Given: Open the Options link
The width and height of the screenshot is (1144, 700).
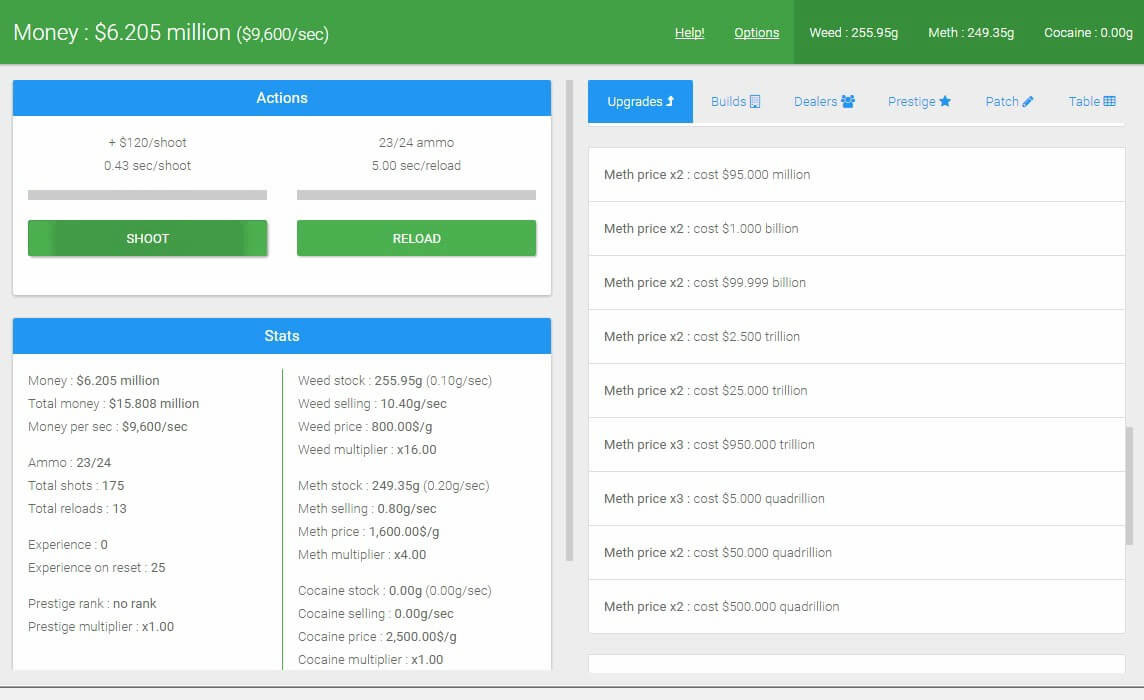Looking at the screenshot, I should (x=756, y=33).
